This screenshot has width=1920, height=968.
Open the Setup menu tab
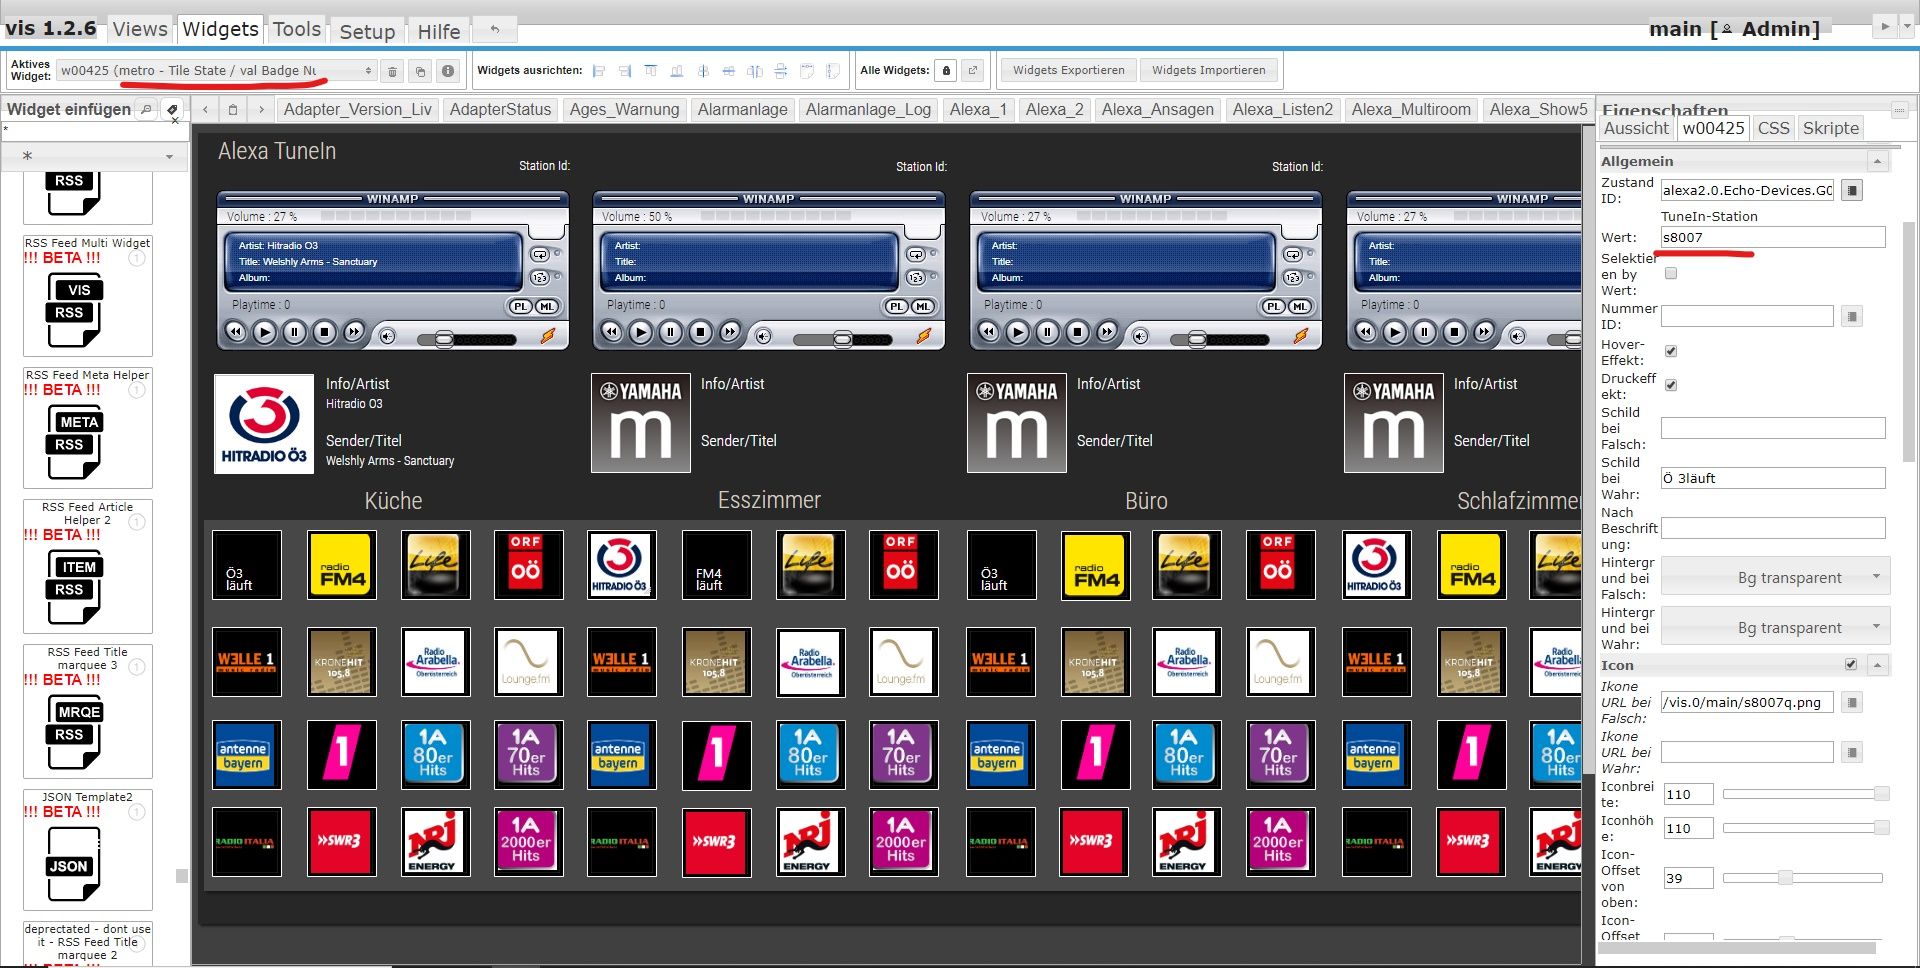click(367, 31)
